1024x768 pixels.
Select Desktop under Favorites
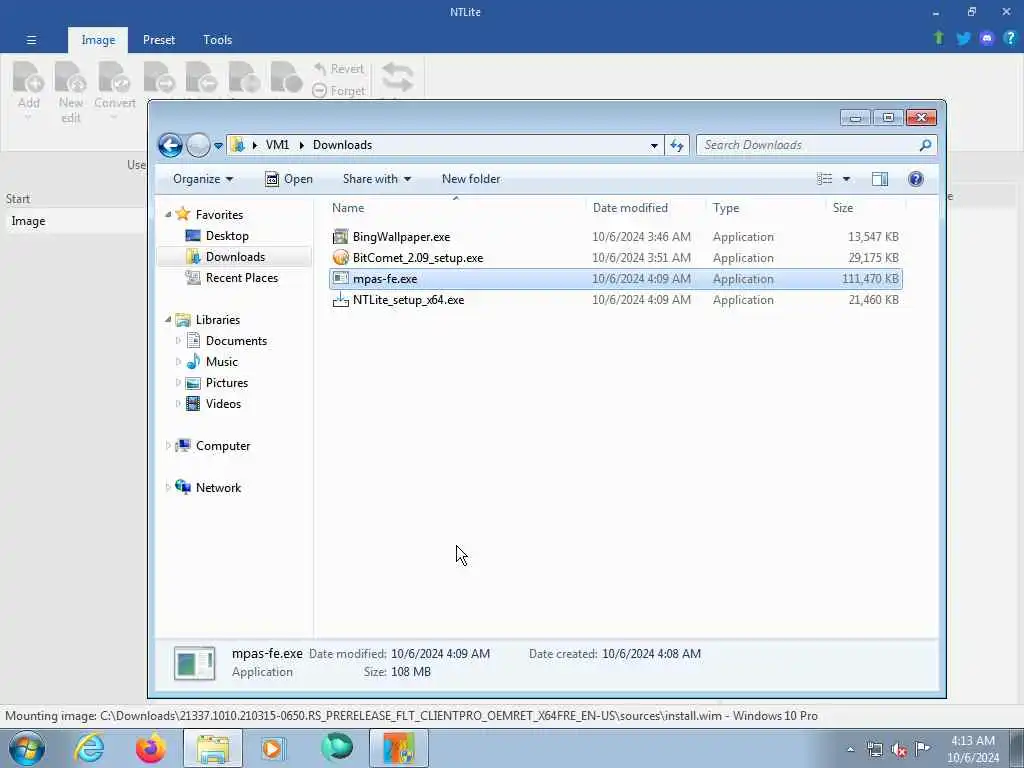click(x=227, y=236)
